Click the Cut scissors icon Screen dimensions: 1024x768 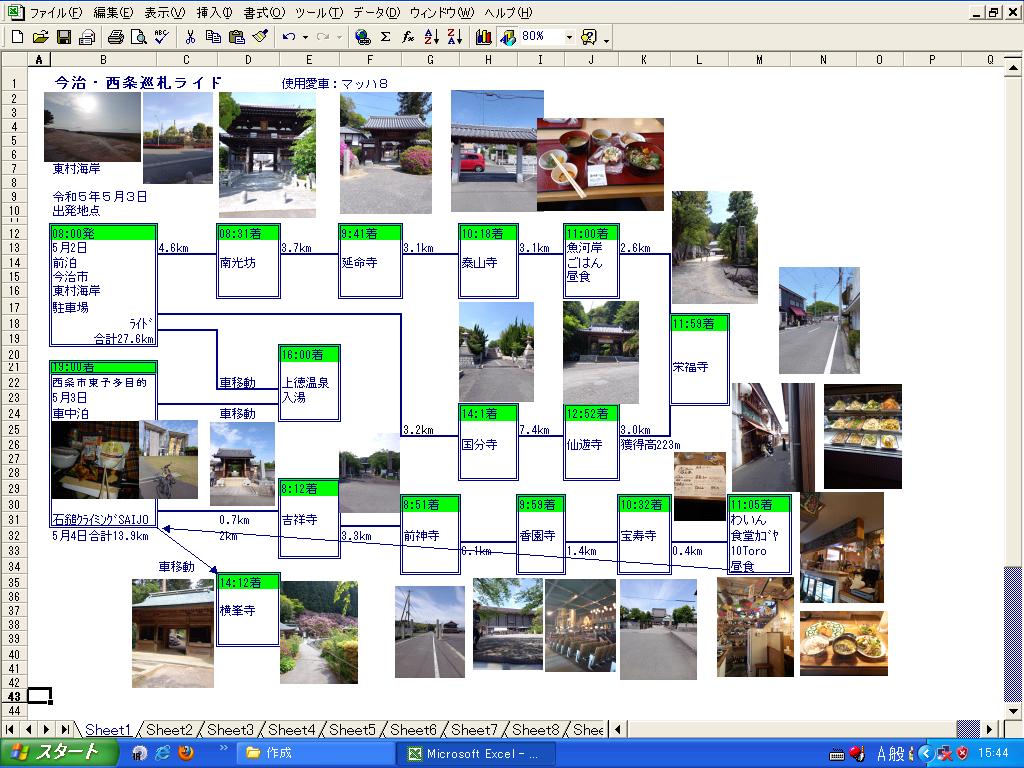(x=189, y=37)
